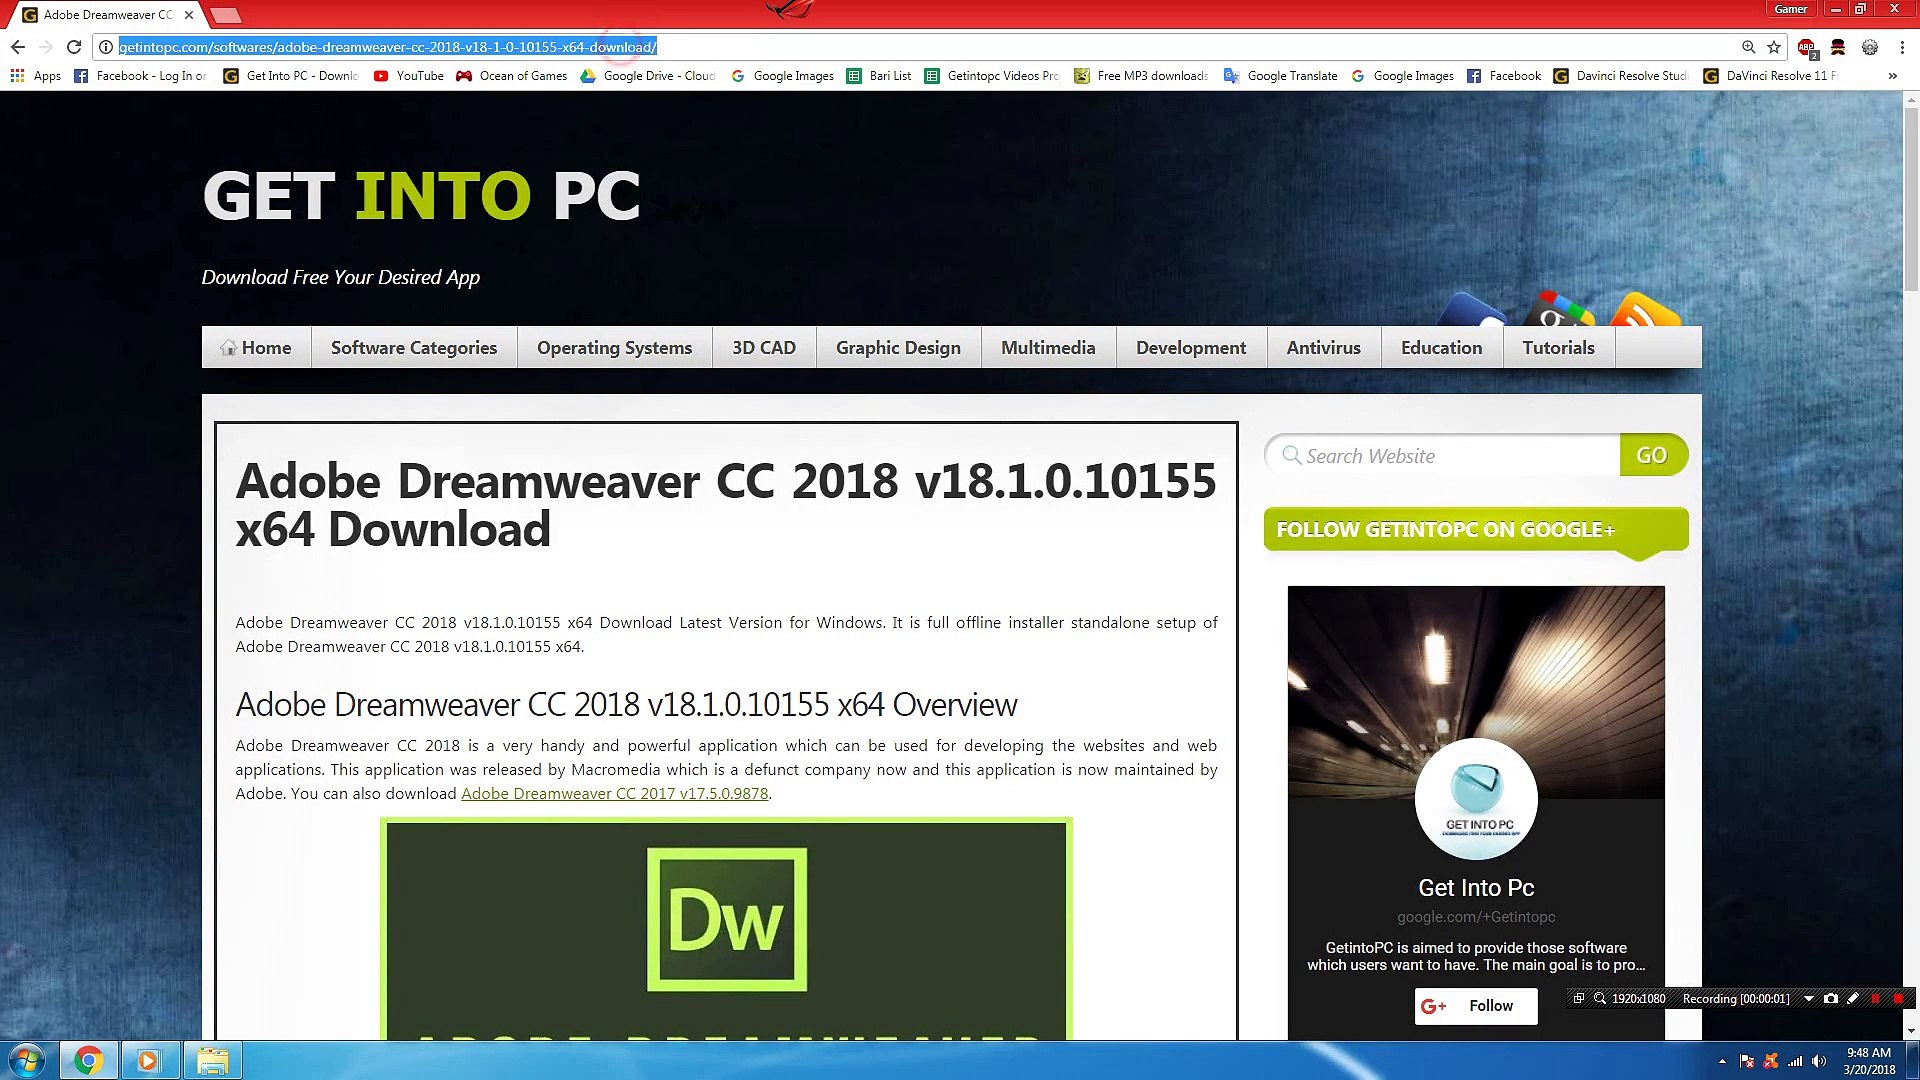Click the zoom magnifier in the address bar

[1748, 47]
